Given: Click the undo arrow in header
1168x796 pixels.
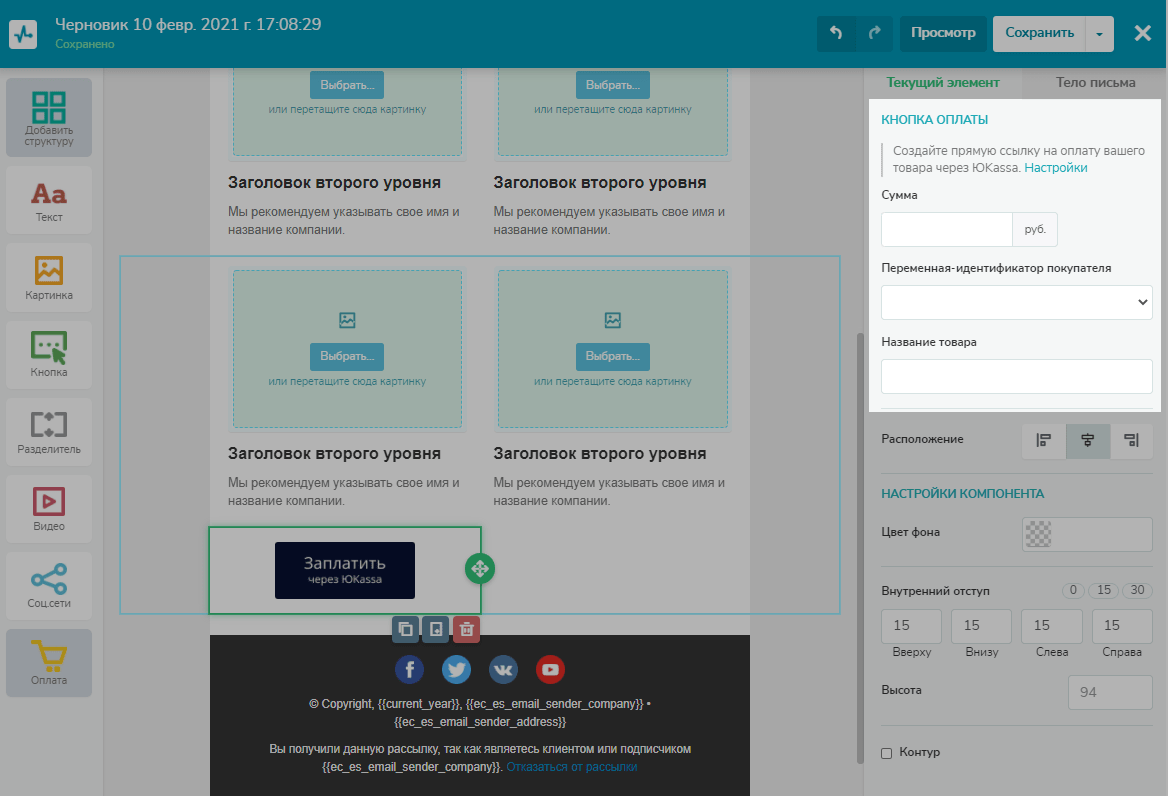Looking at the screenshot, I should (836, 33).
